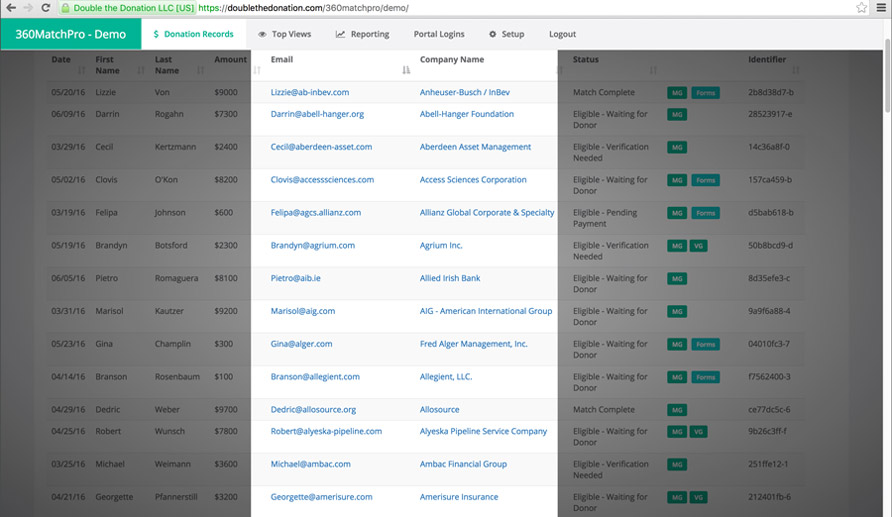Click MG badge in Darrin Rogahn row

click(x=677, y=114)
